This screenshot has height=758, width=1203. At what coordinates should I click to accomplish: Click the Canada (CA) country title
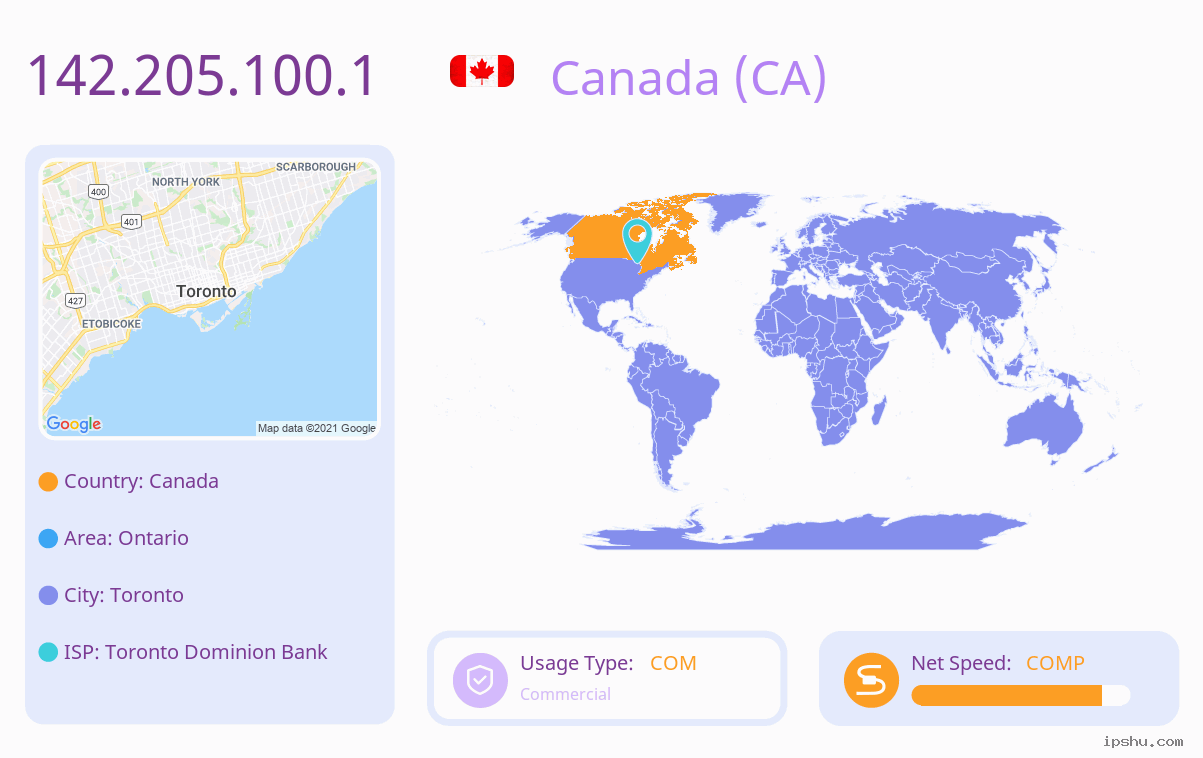click(689, 78)
